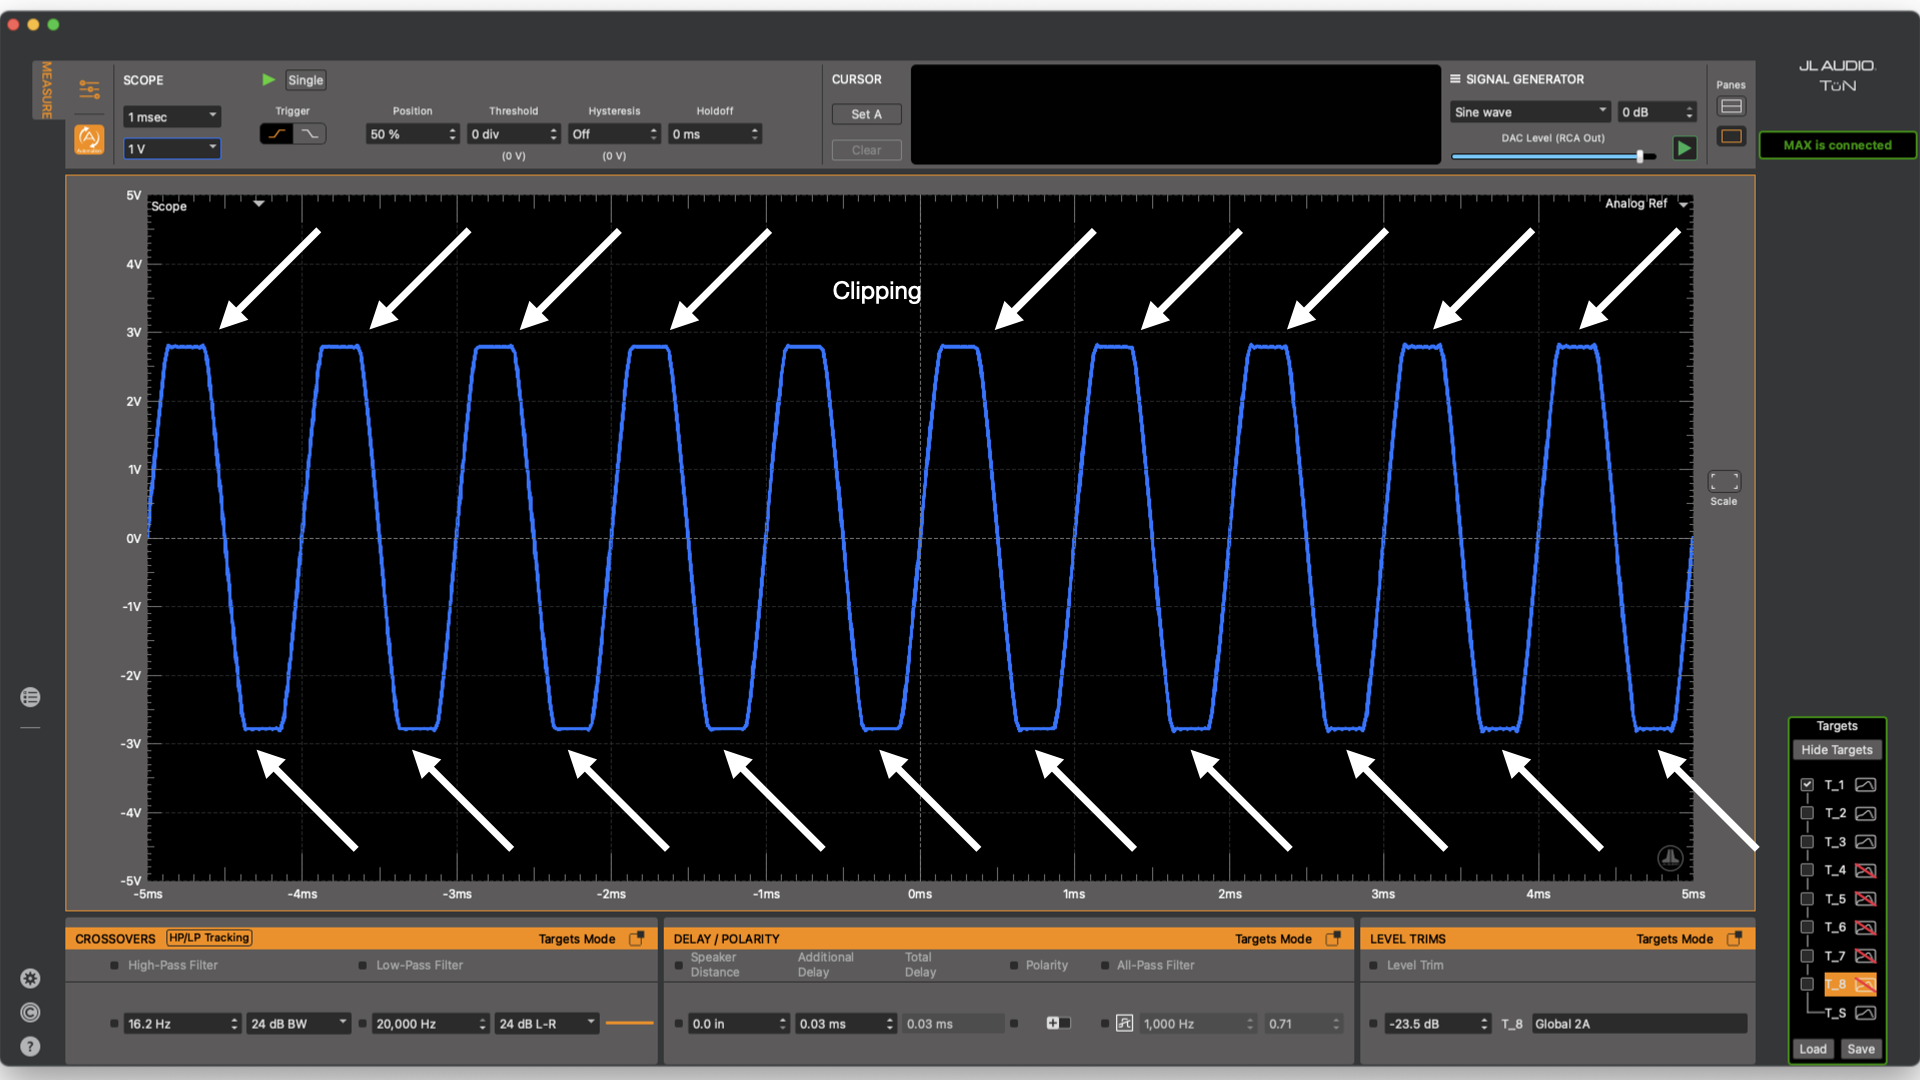The height and width of the screenshot is (1080, 1920).
Task: Pop out the Delay / Polarity panel
Action: (1333, 938)
